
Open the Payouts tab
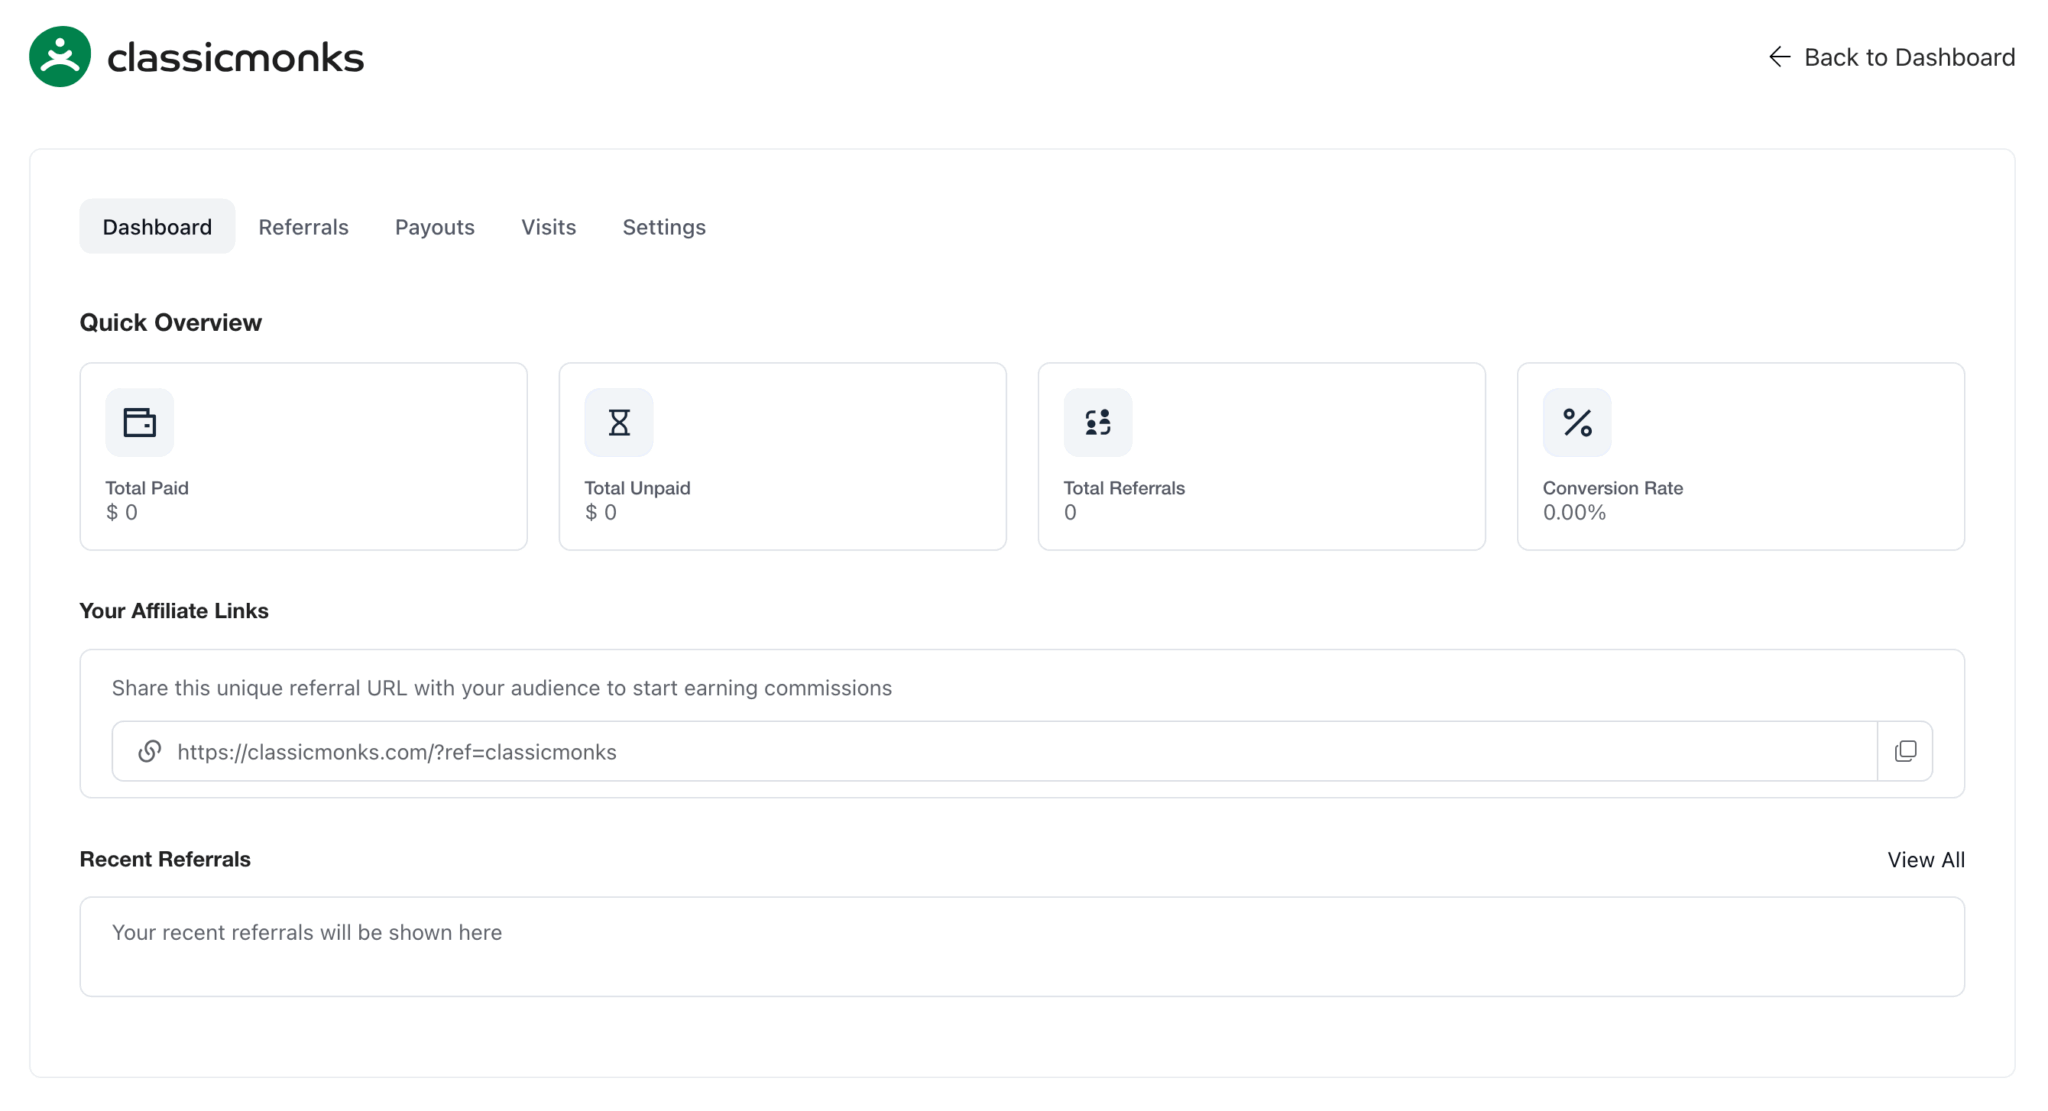434,227
